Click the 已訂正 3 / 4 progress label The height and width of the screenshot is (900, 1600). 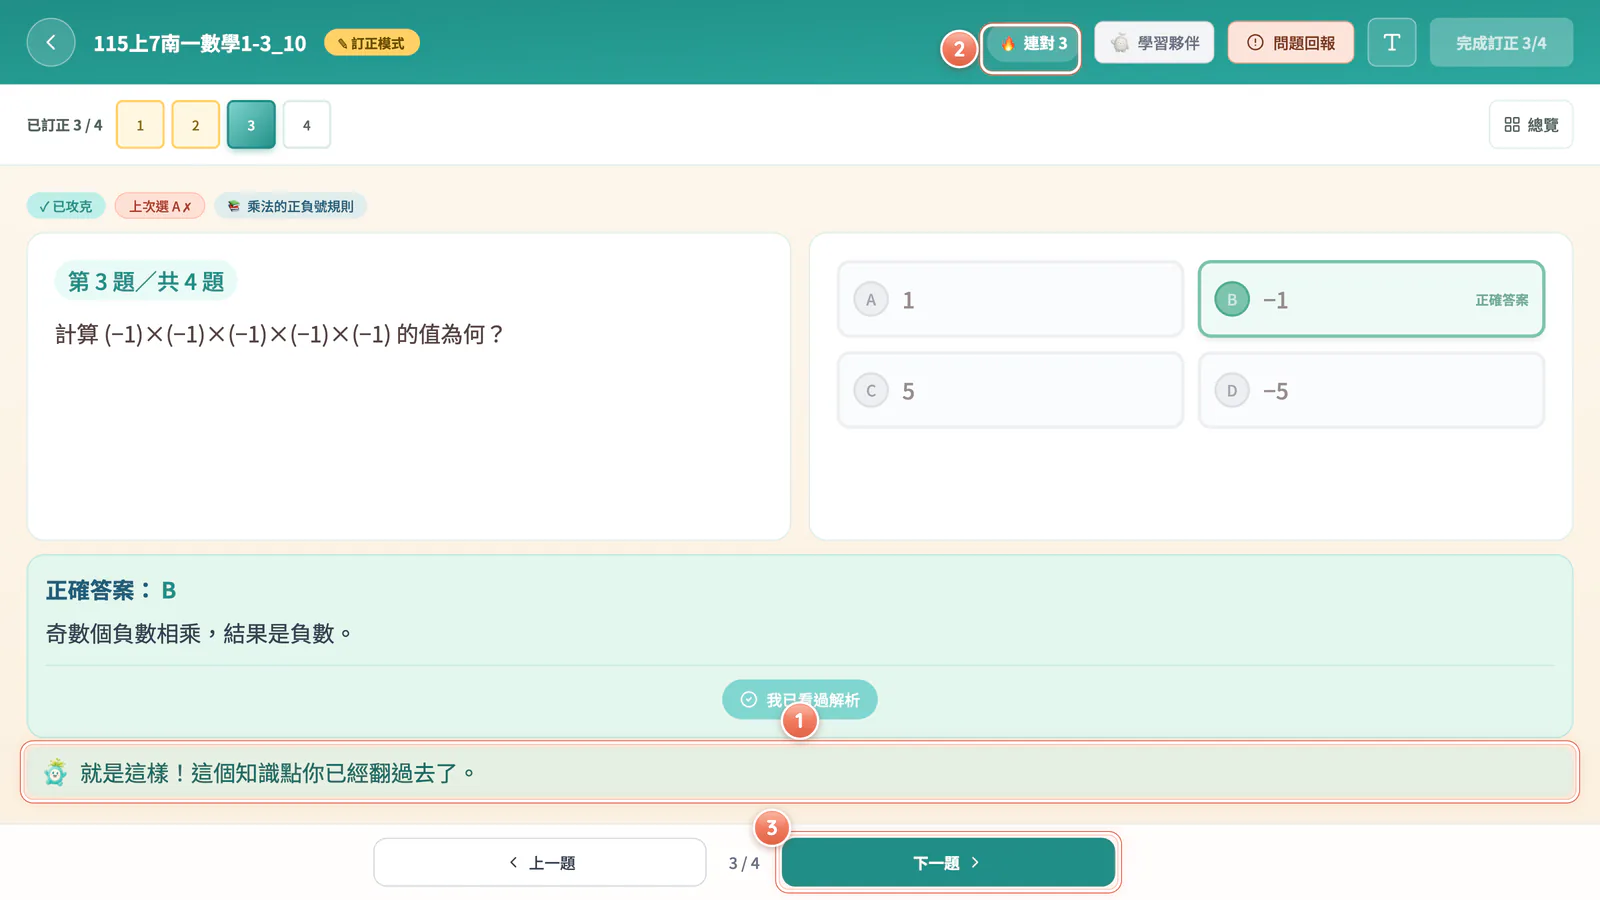[x=65, y=125]
